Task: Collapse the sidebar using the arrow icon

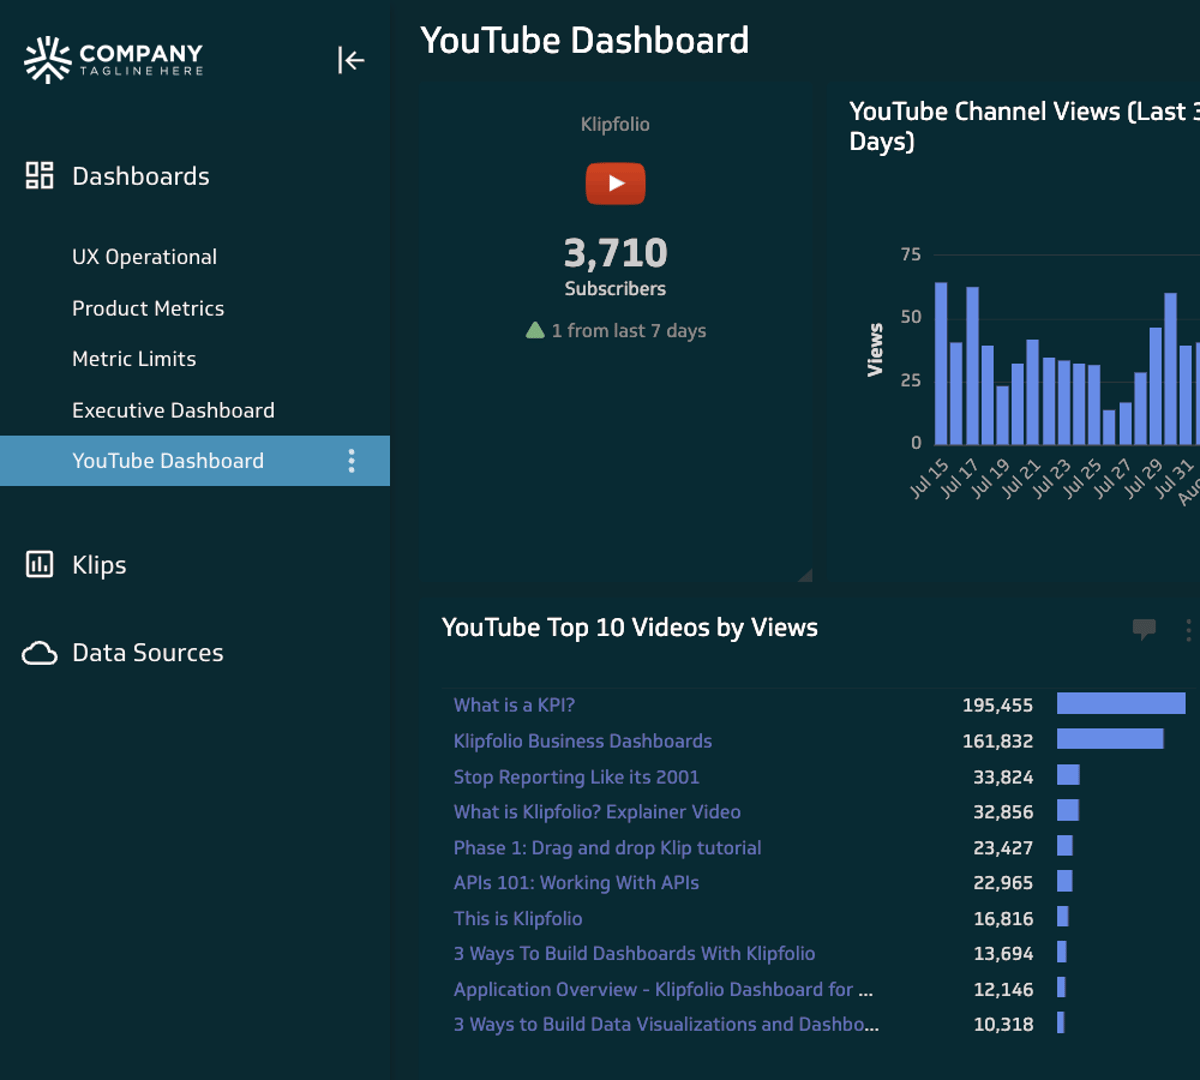Action: click(x=351, y=60)
